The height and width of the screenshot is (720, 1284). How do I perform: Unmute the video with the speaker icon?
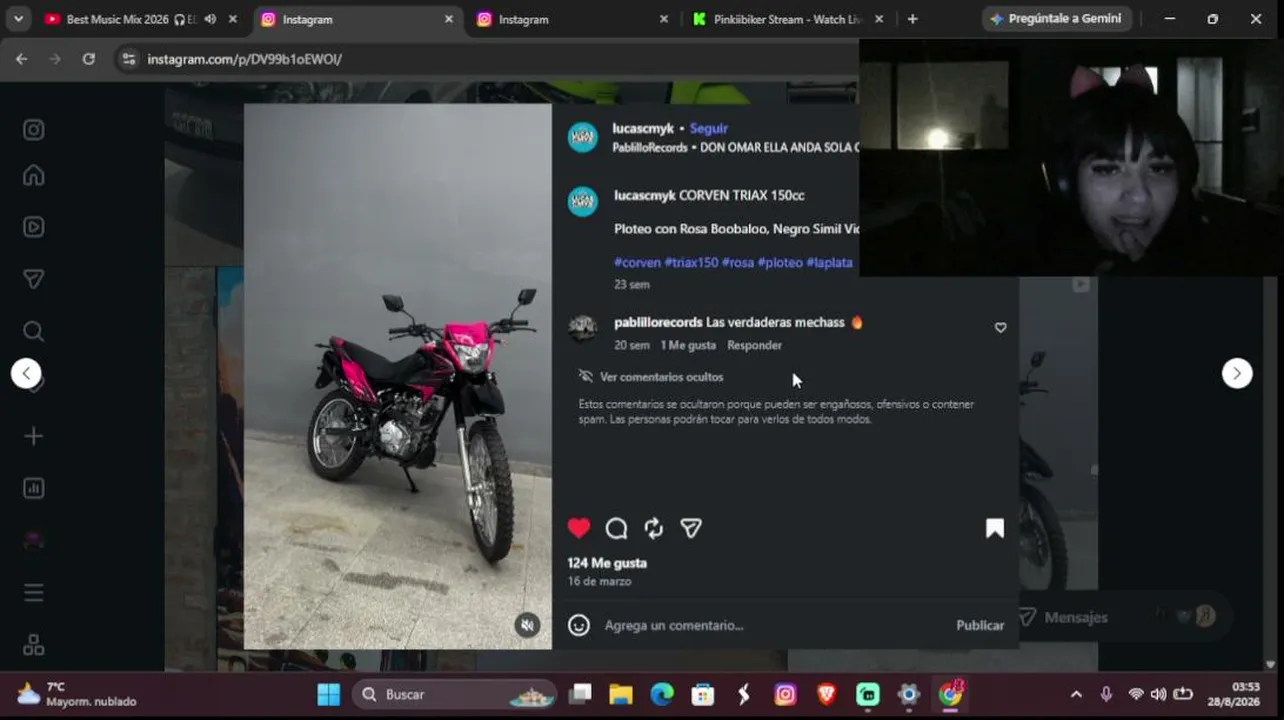(x=527, y=625)
